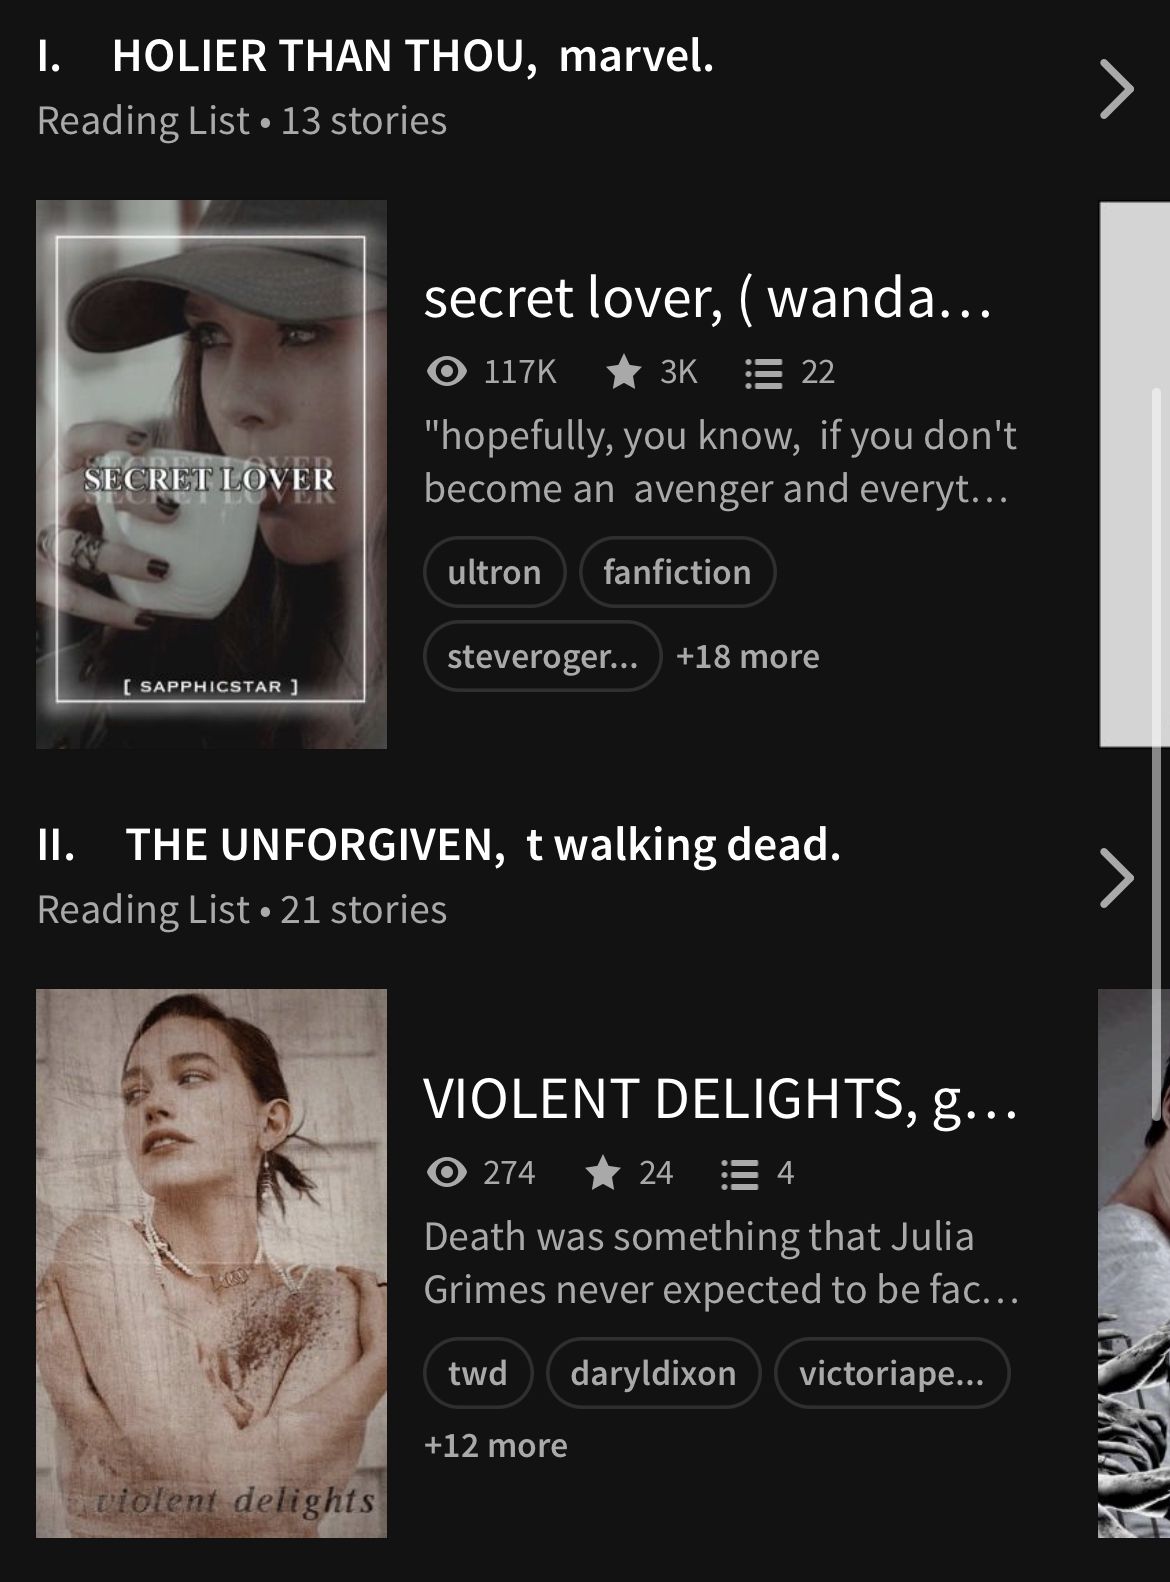Viewport: 1170px width, 1582px height.
Task: Select the ultron tag
Action: (494, 572)
